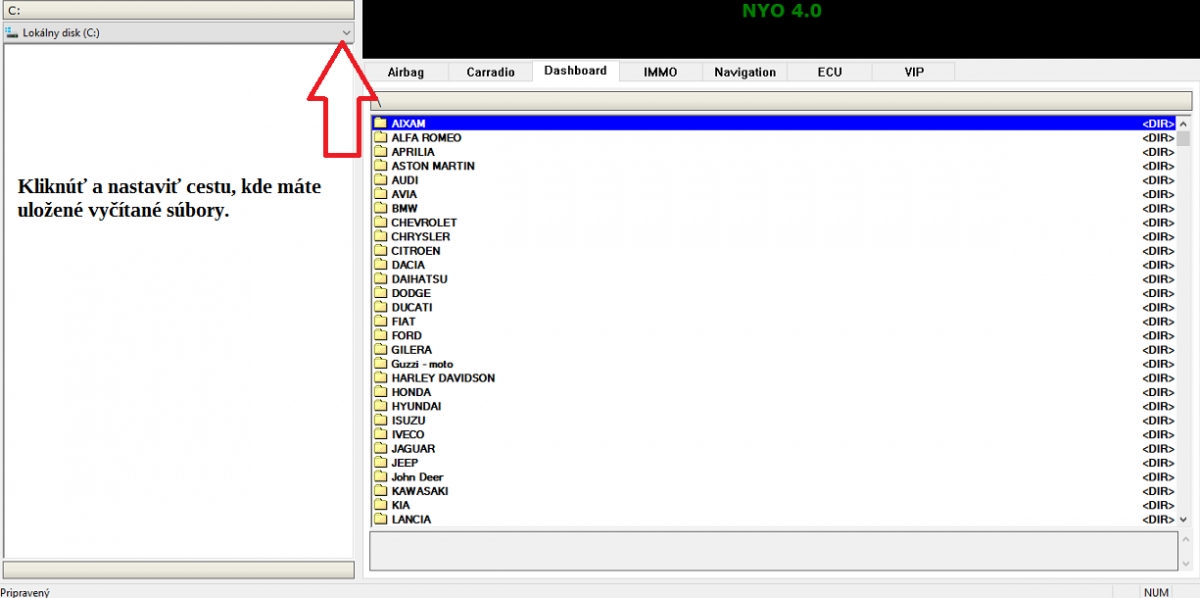Click the AIXAM folder icon
1200x598 pixels.
point(380,123)
